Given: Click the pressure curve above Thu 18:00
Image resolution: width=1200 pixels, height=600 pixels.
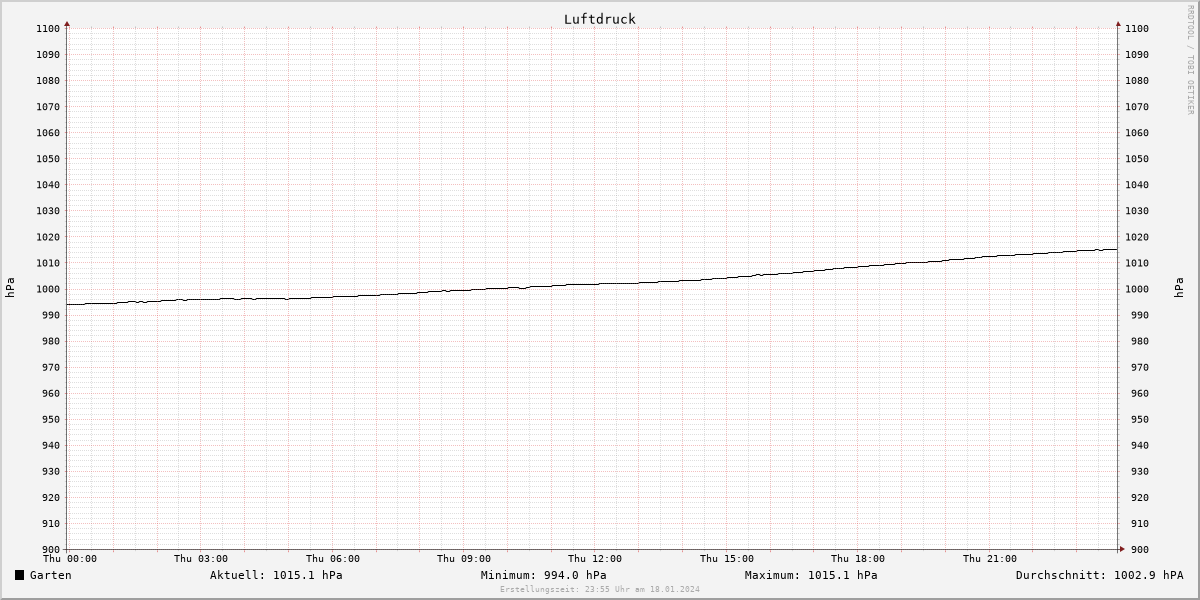Looking at the screenshot, I should (858, 266).
